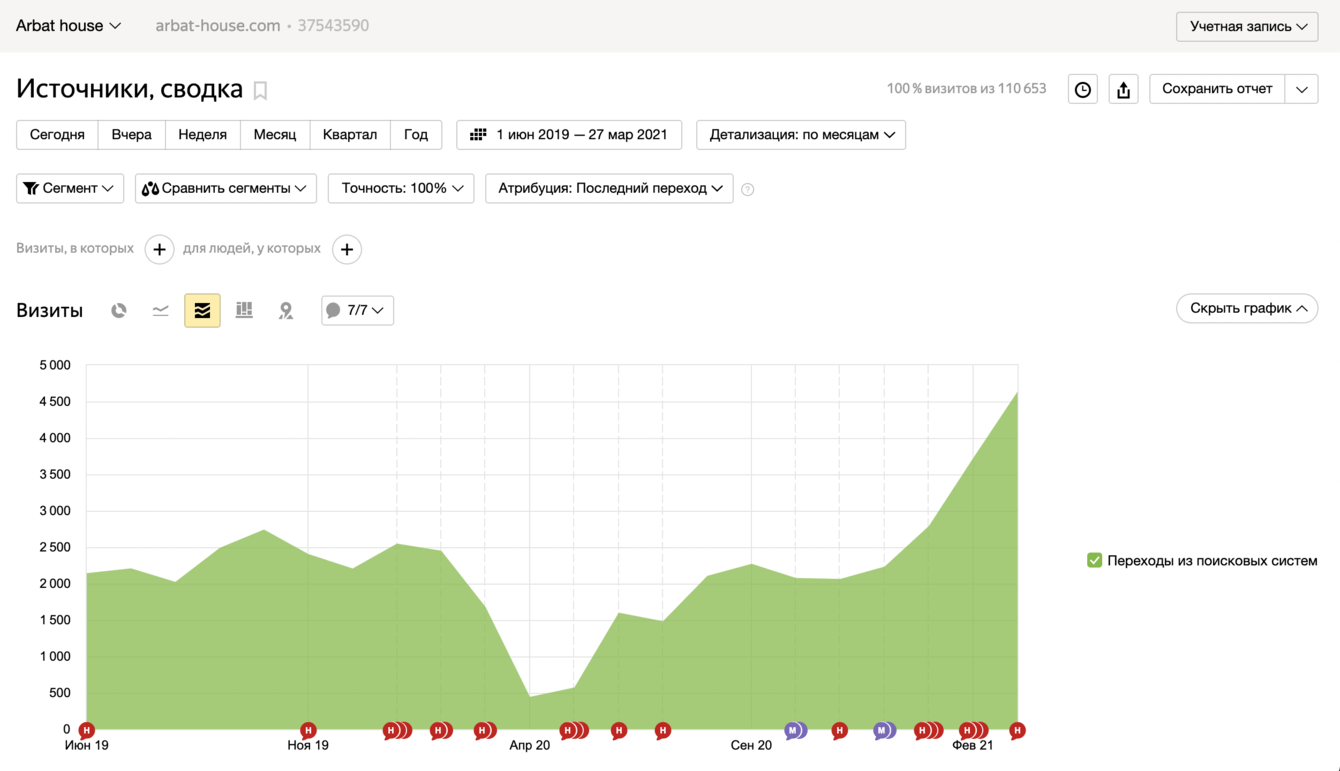Uncheck Переходы из поисковых систем legend checkbox
Viewport: 1340px width, 771px height.
1094,560
